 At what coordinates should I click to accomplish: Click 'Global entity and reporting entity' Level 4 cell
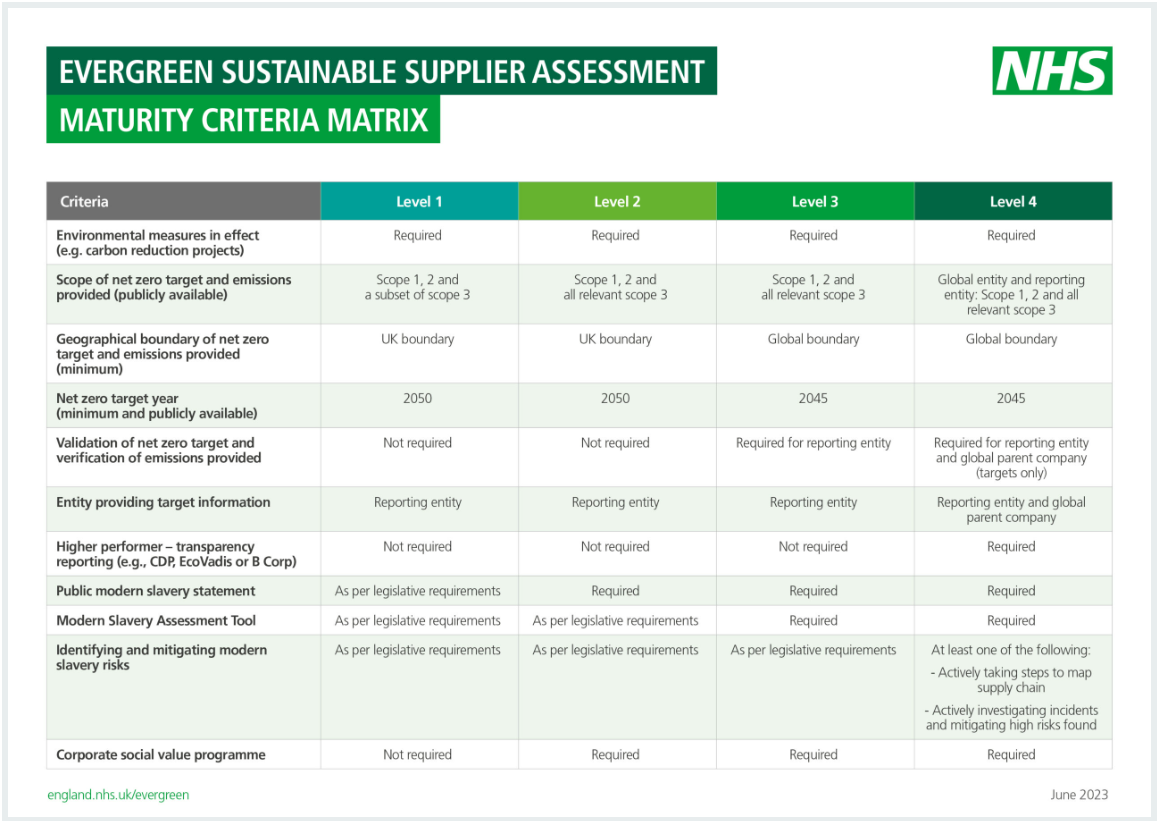(1011, 294)
